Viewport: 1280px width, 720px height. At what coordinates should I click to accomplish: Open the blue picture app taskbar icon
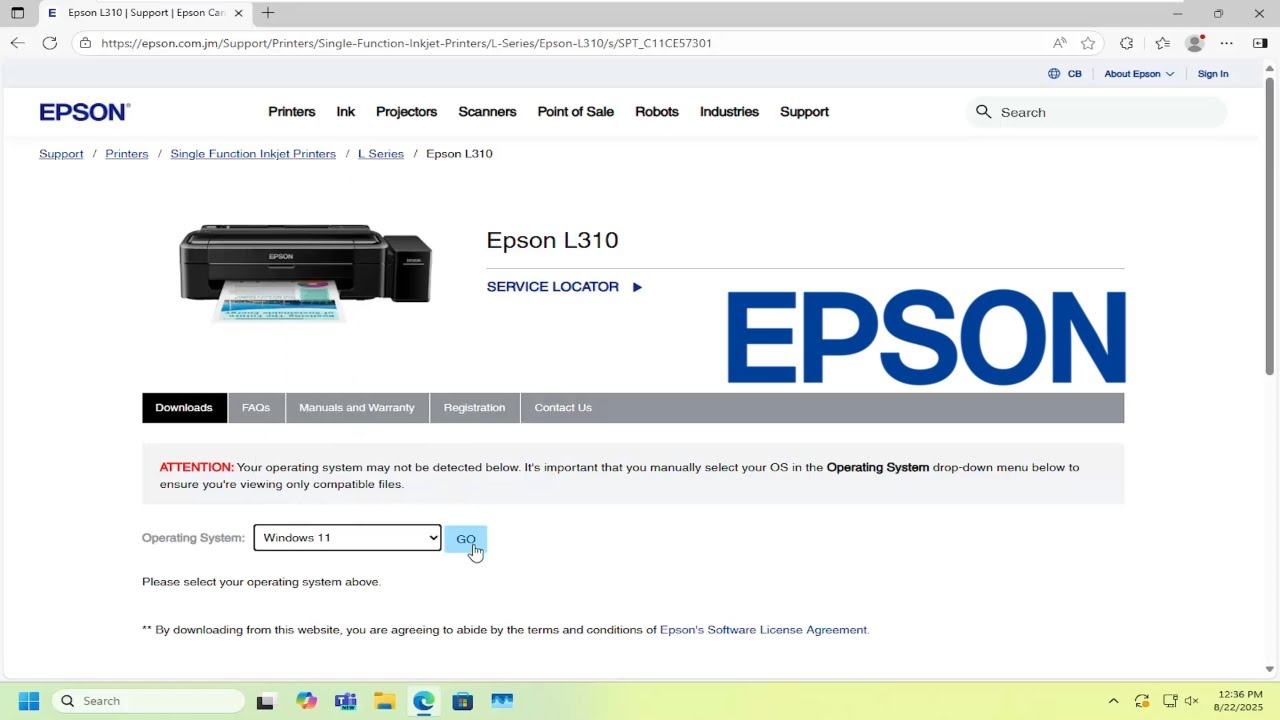point(502,701)
